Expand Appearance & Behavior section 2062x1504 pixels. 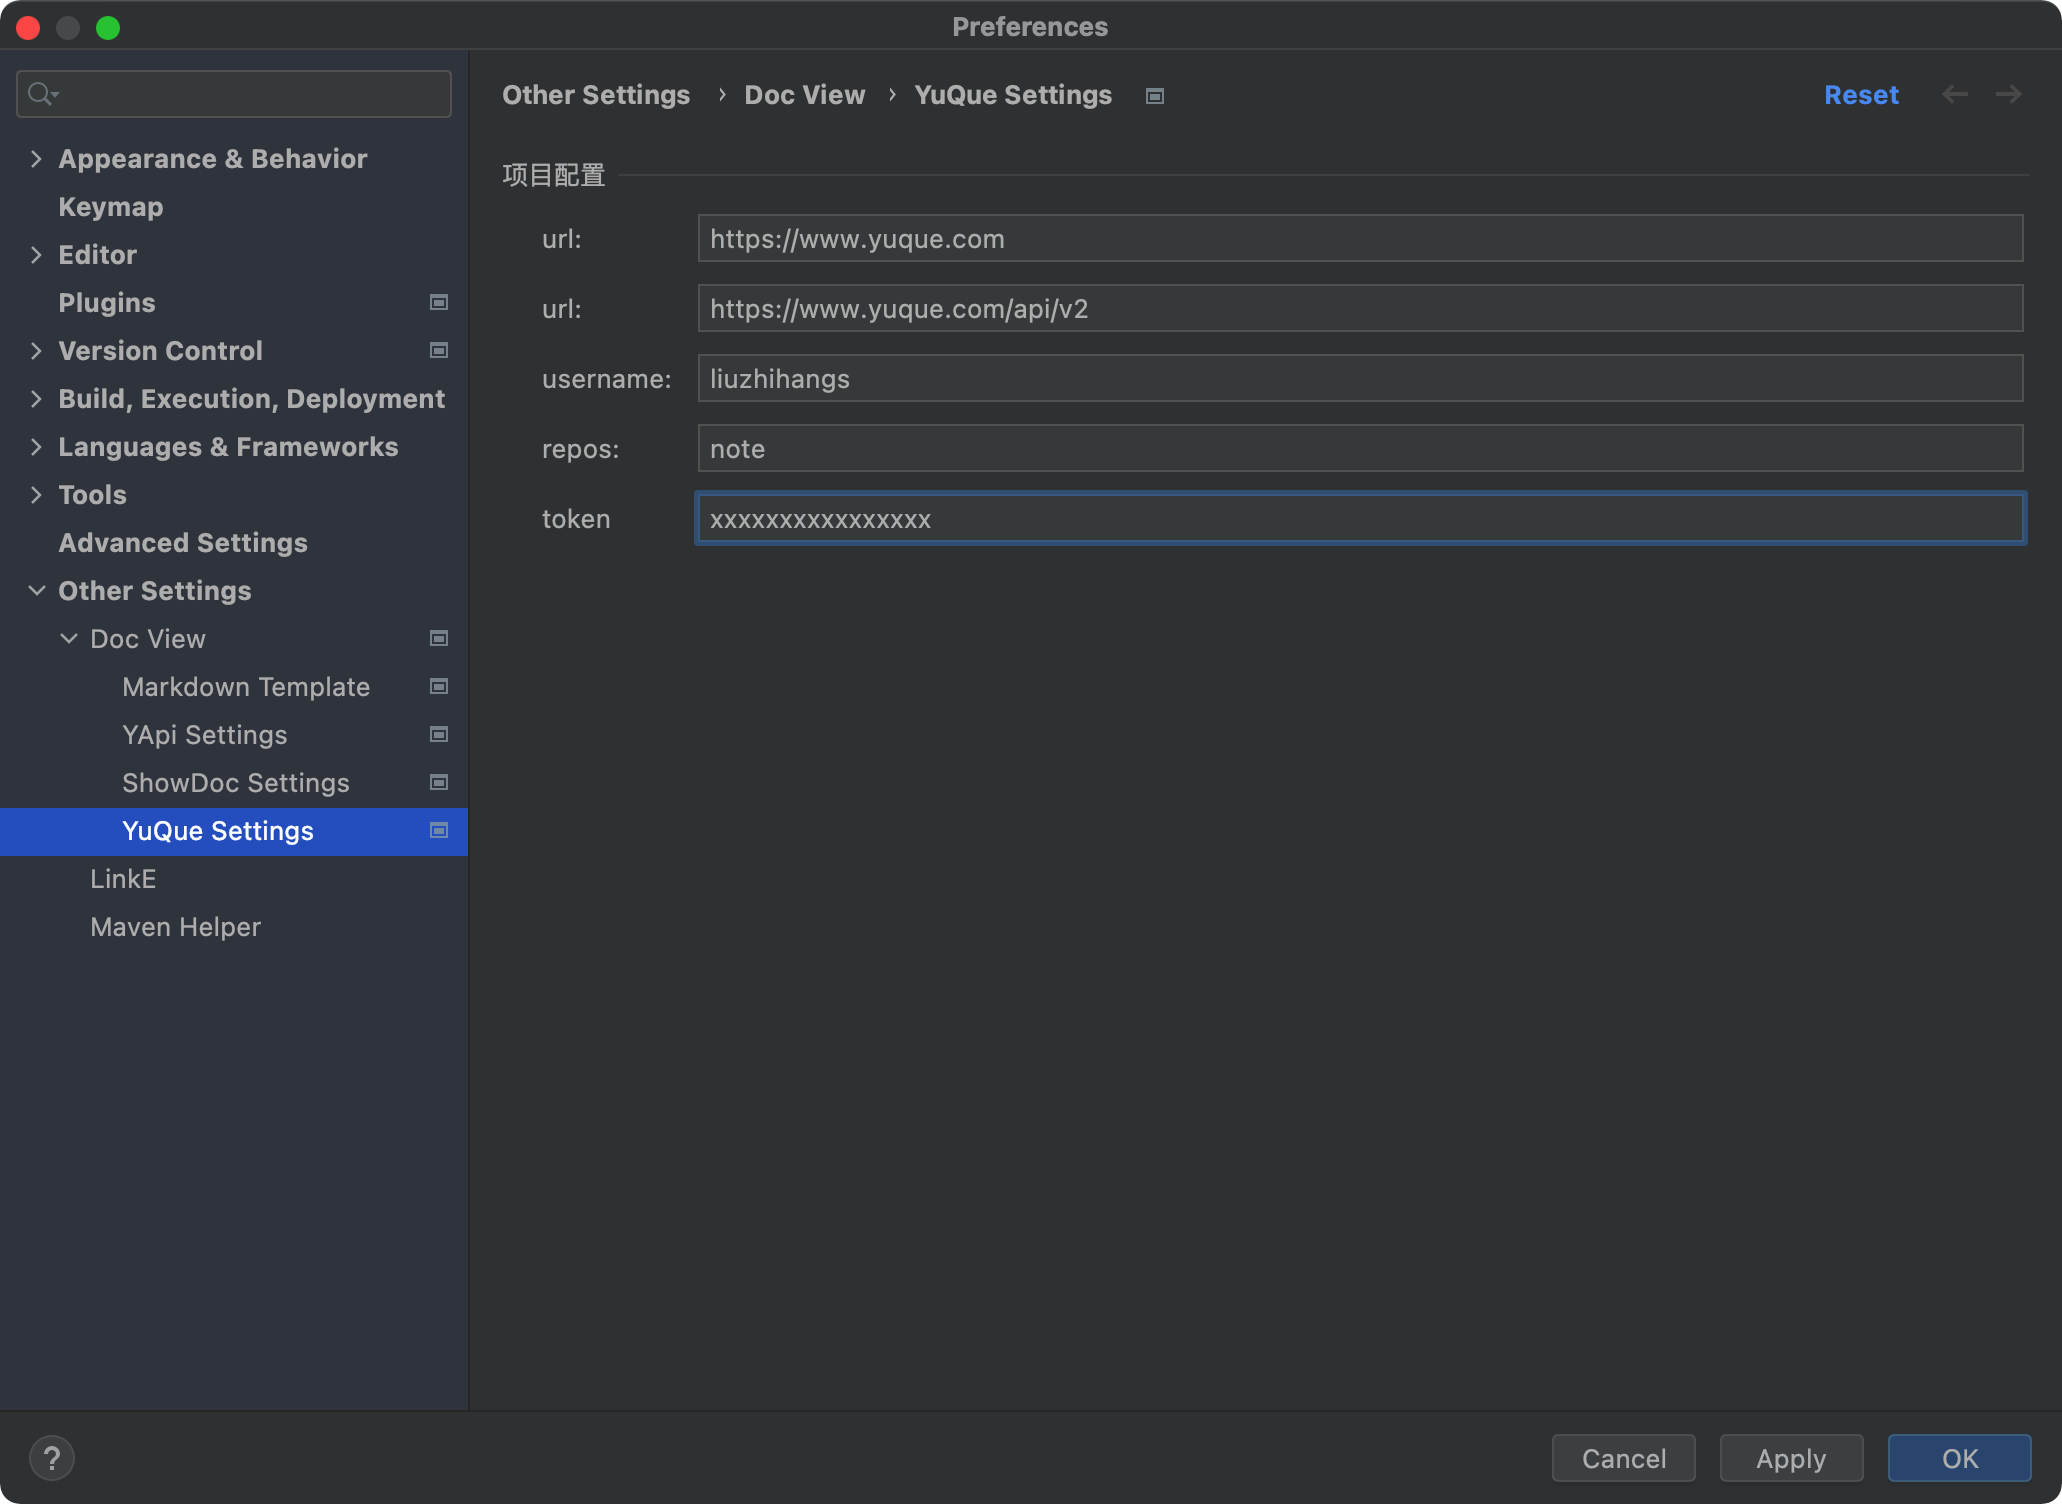coord(36,158)
